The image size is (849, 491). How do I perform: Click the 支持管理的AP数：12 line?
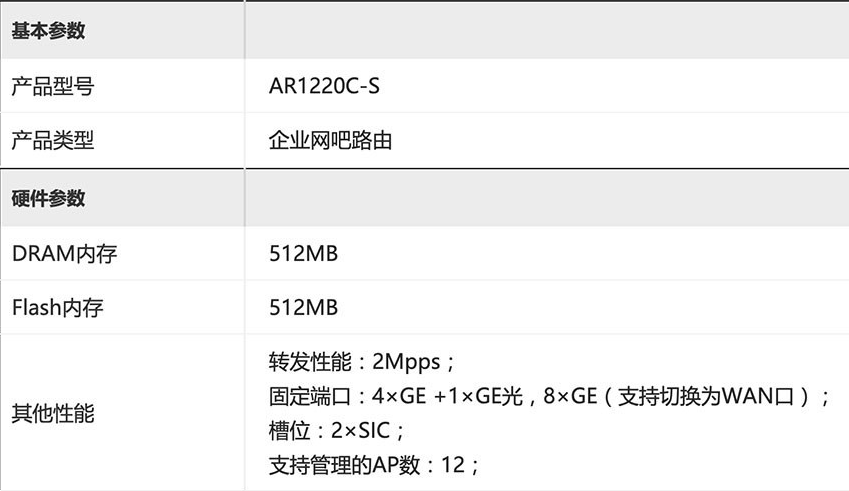point(374,465)
